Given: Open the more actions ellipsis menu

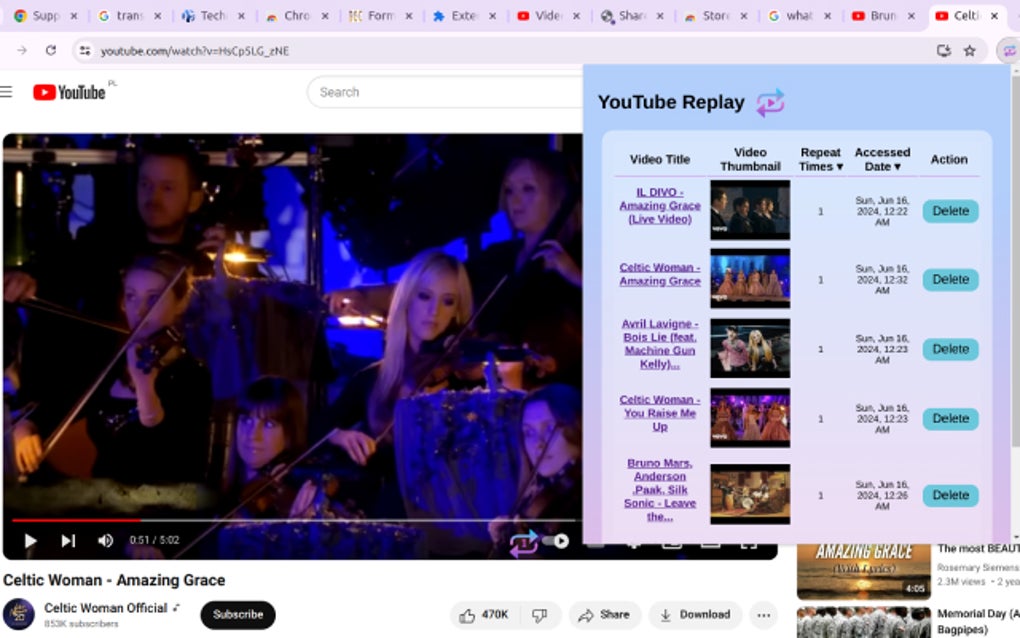Looking at the screenshot, I should [763, 615].
